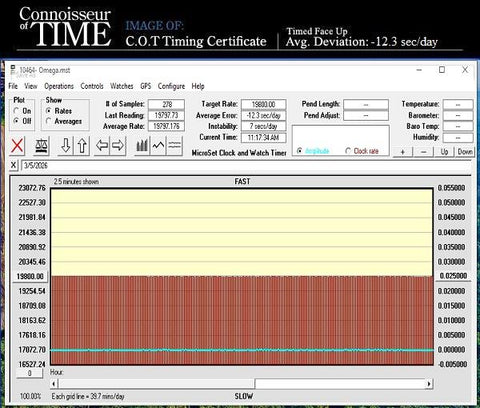This screenshot has height=408, width=480.
Task: Open the Operations menu
Action: click(59, 86)
